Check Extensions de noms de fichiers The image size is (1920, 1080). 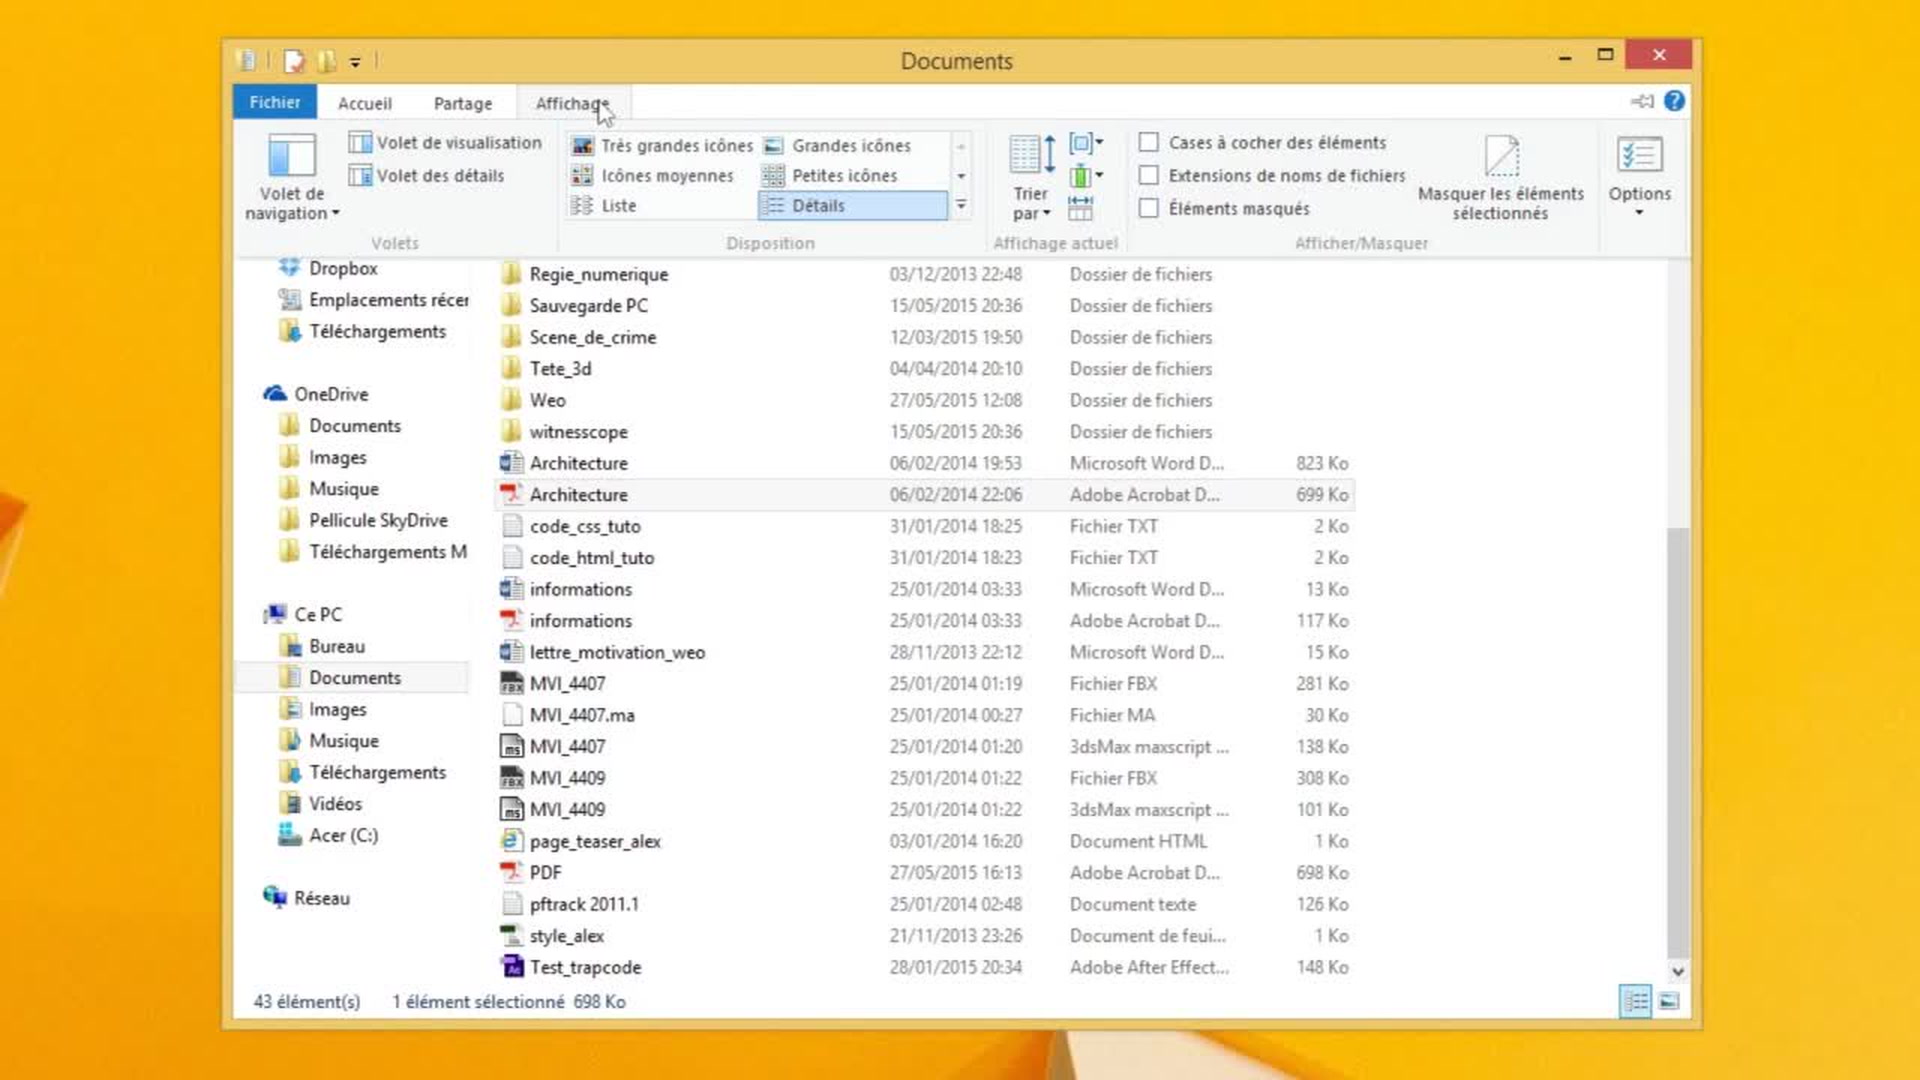tap(1149, 176)
